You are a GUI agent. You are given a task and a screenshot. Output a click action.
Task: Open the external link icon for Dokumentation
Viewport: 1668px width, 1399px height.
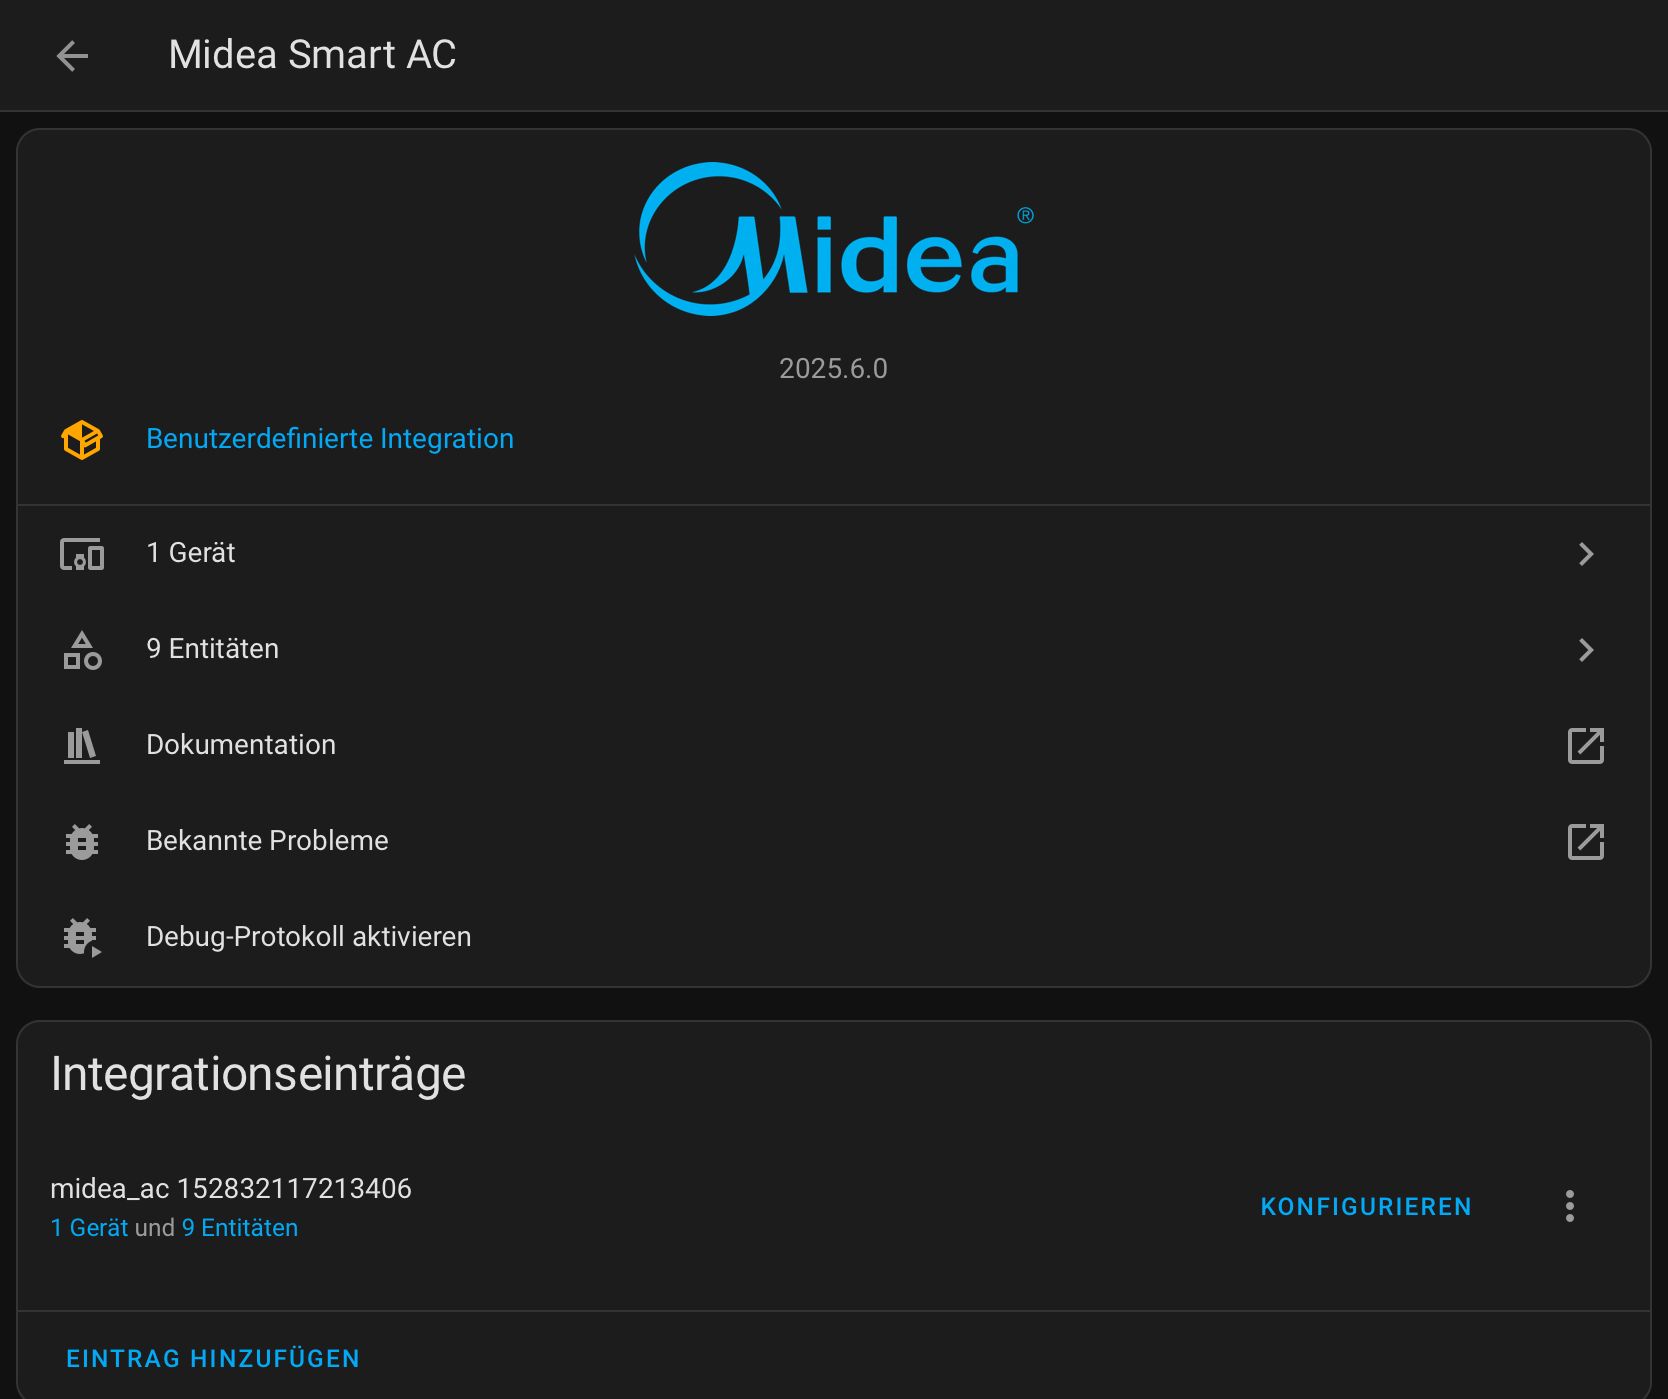click(1586, 746)
